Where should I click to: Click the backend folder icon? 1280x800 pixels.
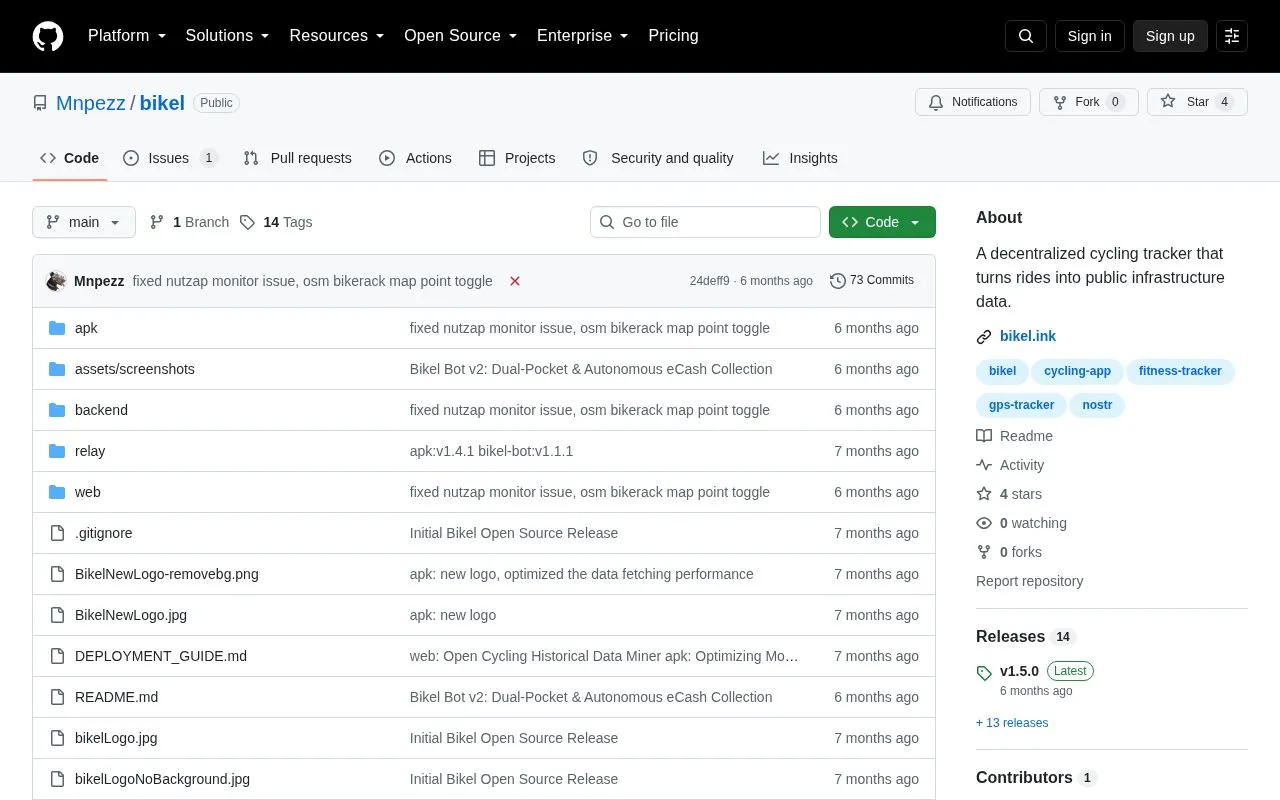pos(57,410)
